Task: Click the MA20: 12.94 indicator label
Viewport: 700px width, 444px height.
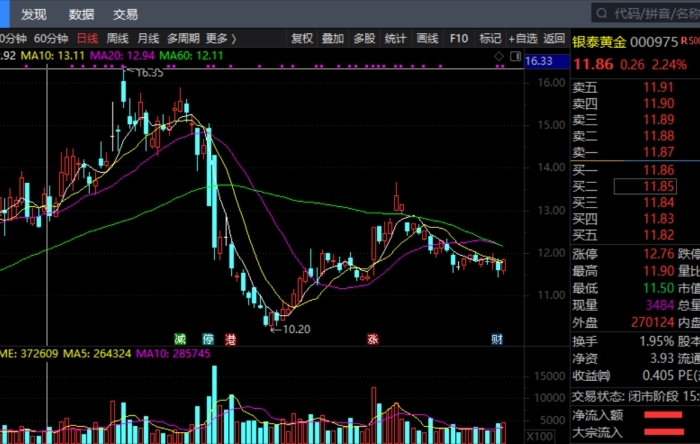Action: tap(122, 56)
